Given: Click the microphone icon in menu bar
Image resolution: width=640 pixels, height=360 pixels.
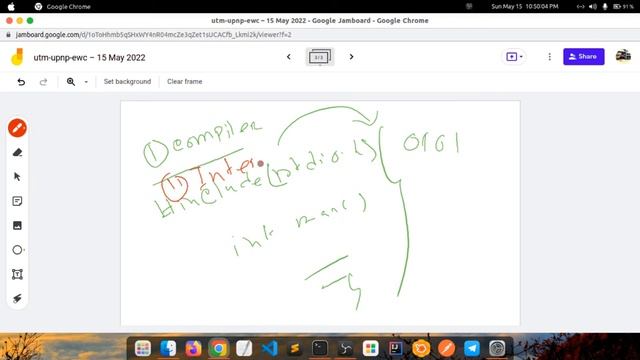Looking at the screenshot, I should [x=605, y=7].
